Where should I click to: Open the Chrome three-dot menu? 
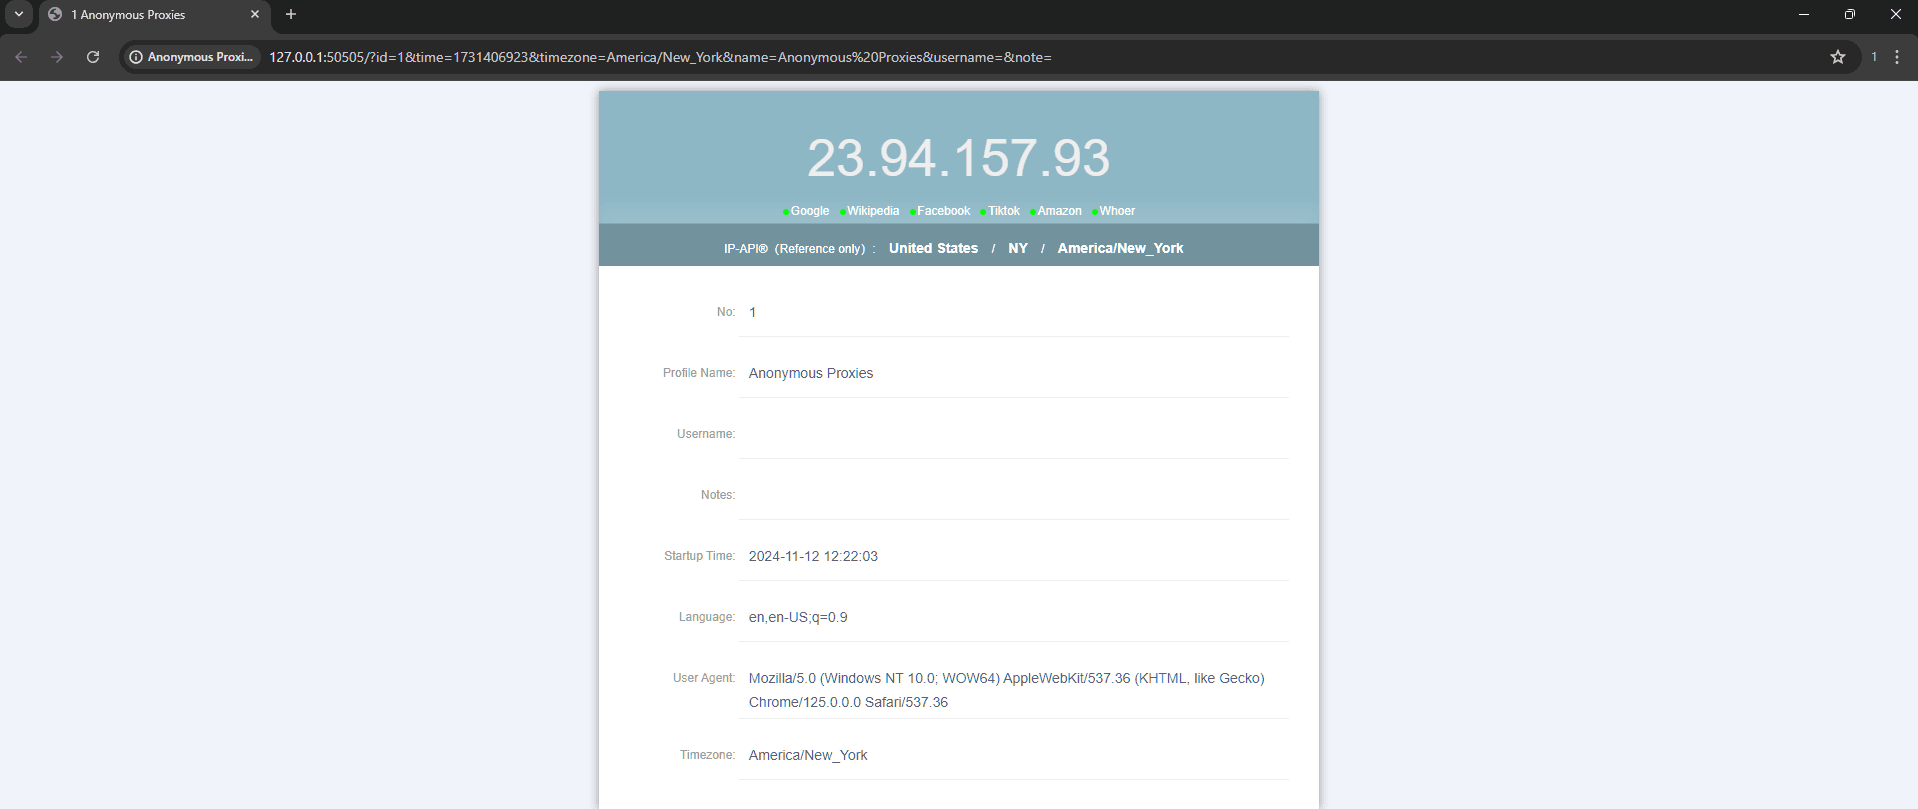click(x=1897, y=57)
